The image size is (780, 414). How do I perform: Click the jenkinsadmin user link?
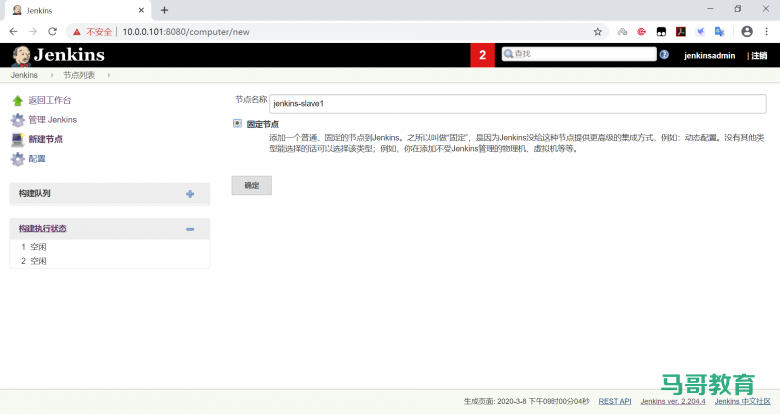click(709, 56)
